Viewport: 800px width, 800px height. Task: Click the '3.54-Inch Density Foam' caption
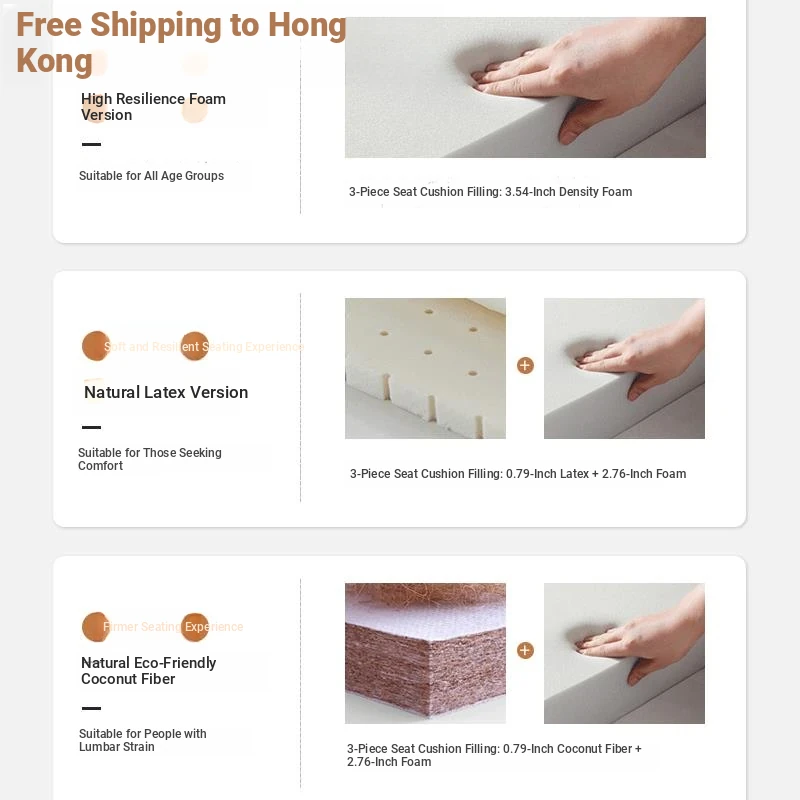pos(568,192)
